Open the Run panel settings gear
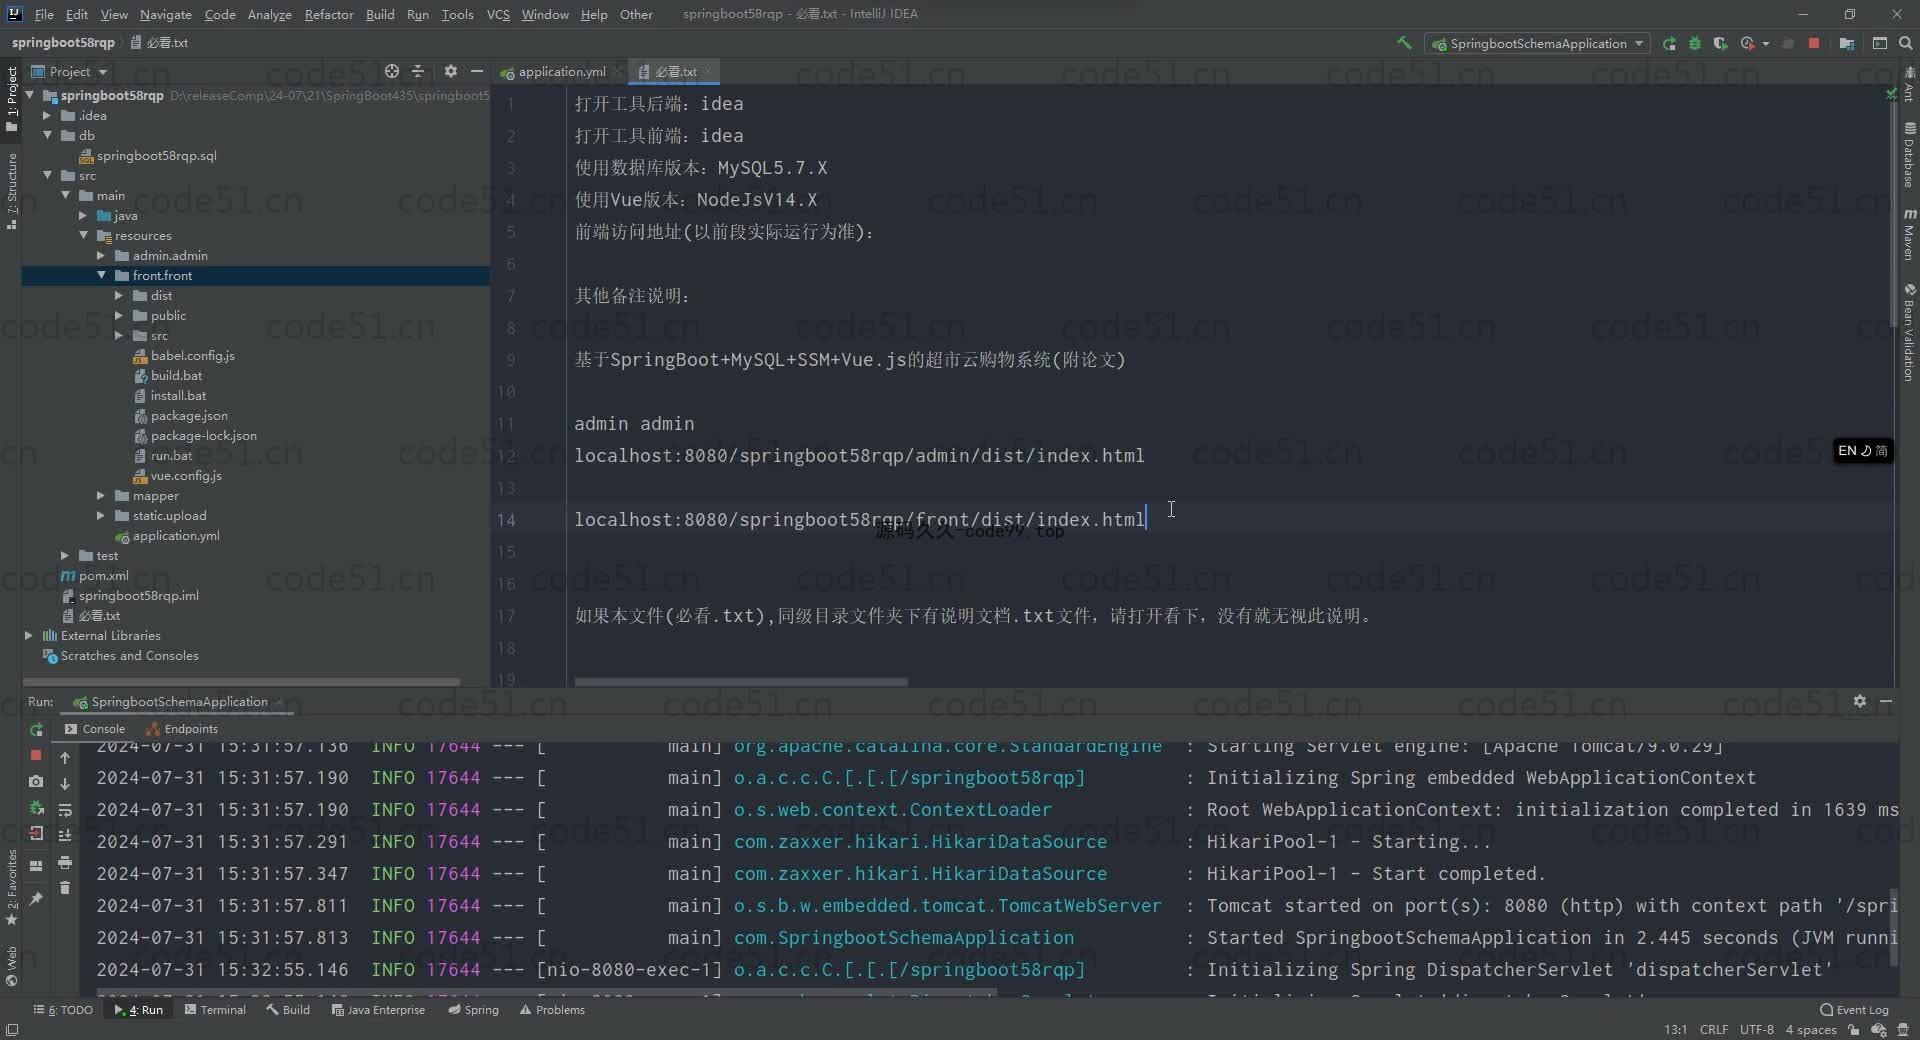The width and height of the screenshot is (1920, 1040). [1859, 701]
